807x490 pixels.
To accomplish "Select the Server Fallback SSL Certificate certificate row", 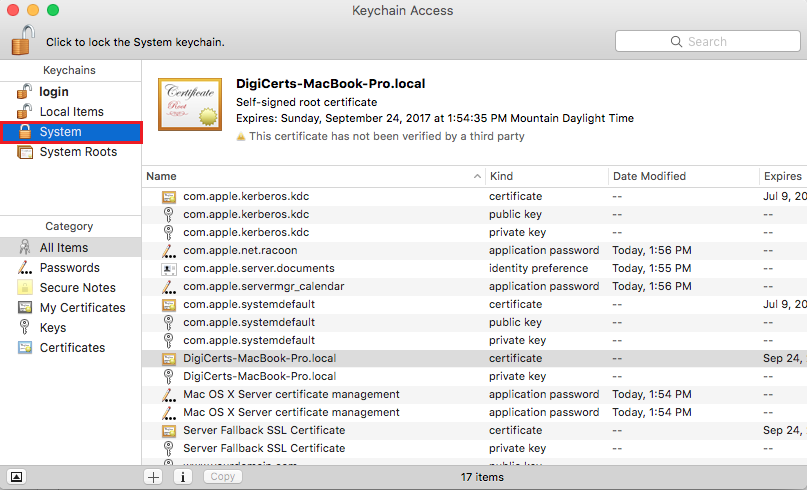I will coord(264,430).
